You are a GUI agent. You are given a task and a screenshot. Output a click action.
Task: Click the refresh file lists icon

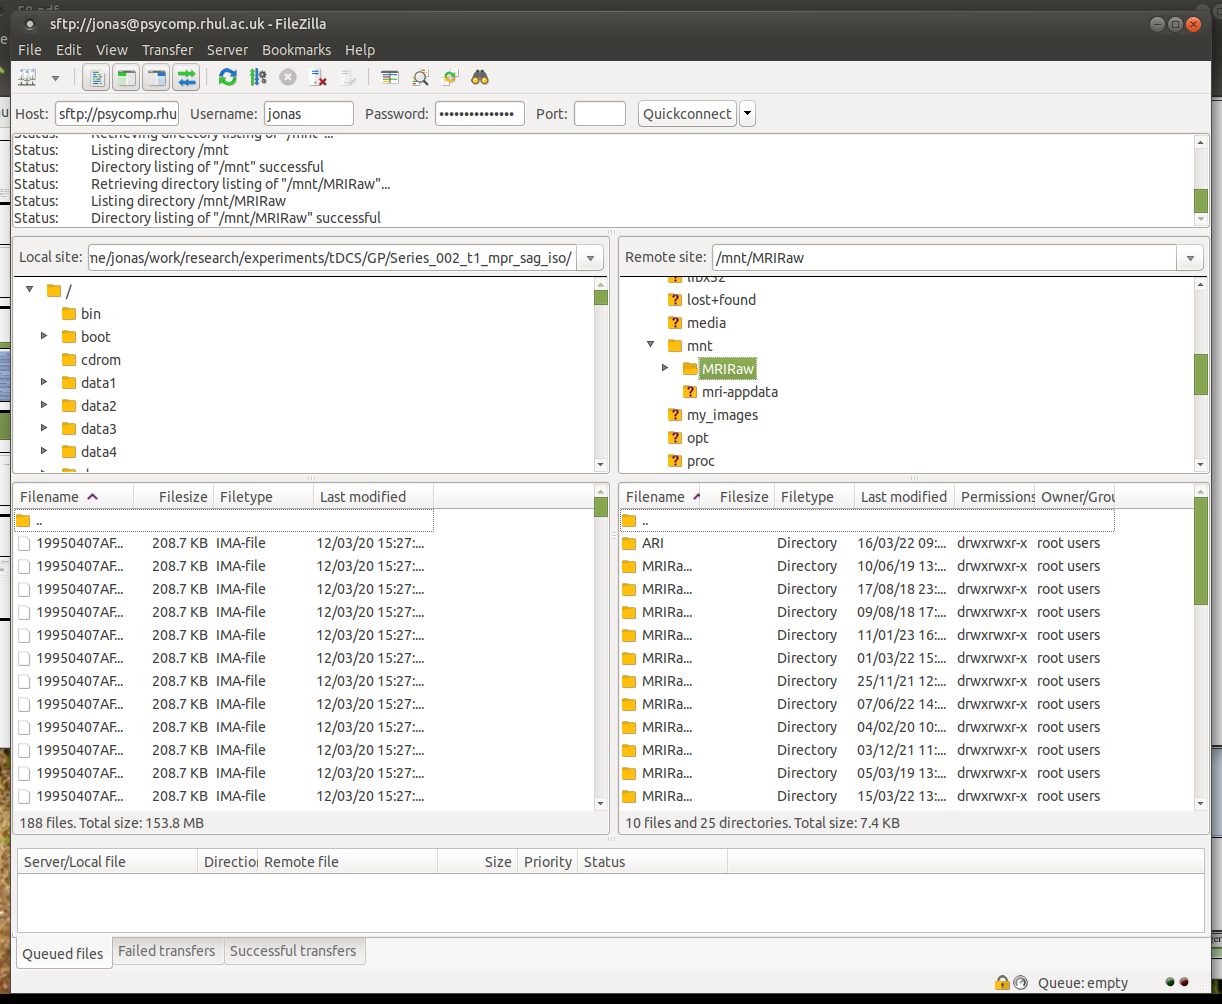[228, 77]
